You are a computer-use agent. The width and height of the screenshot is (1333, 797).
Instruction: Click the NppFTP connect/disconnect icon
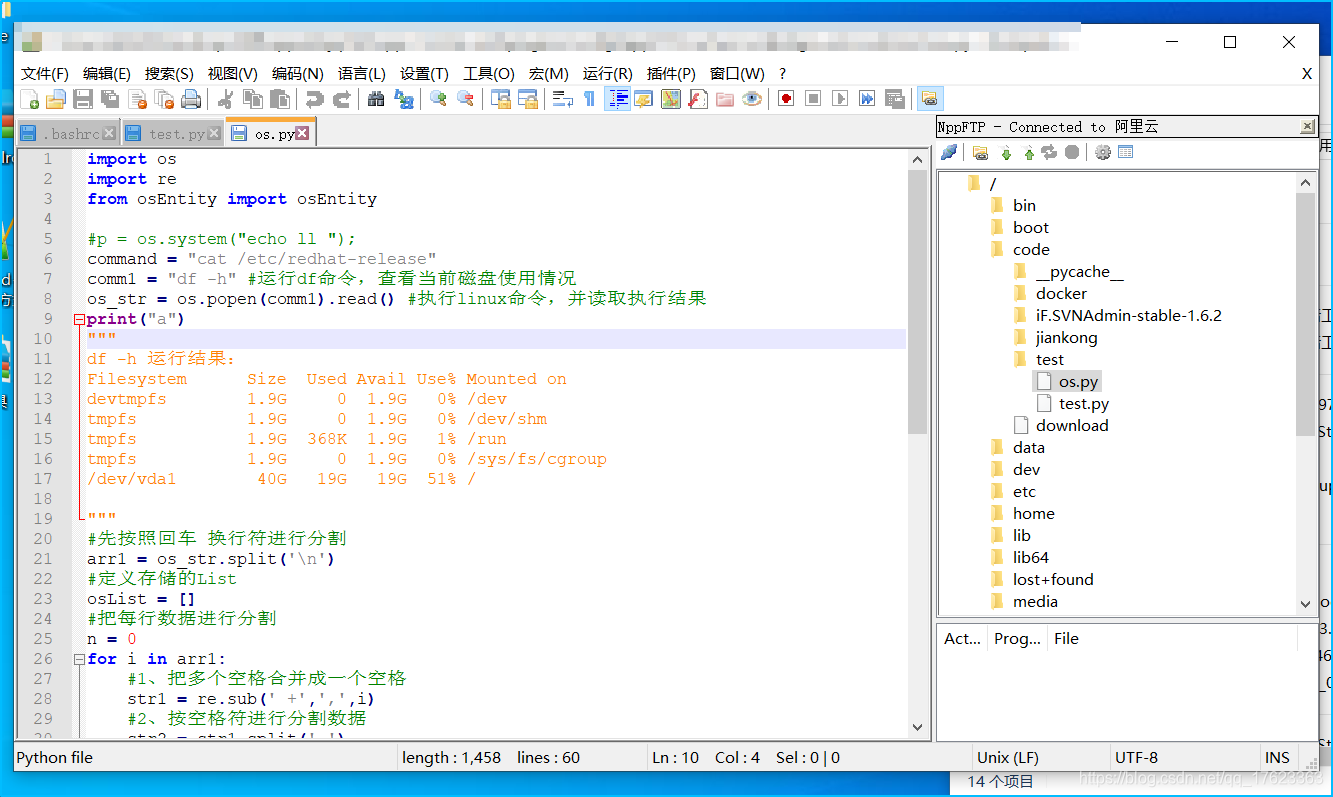(949, 152)
